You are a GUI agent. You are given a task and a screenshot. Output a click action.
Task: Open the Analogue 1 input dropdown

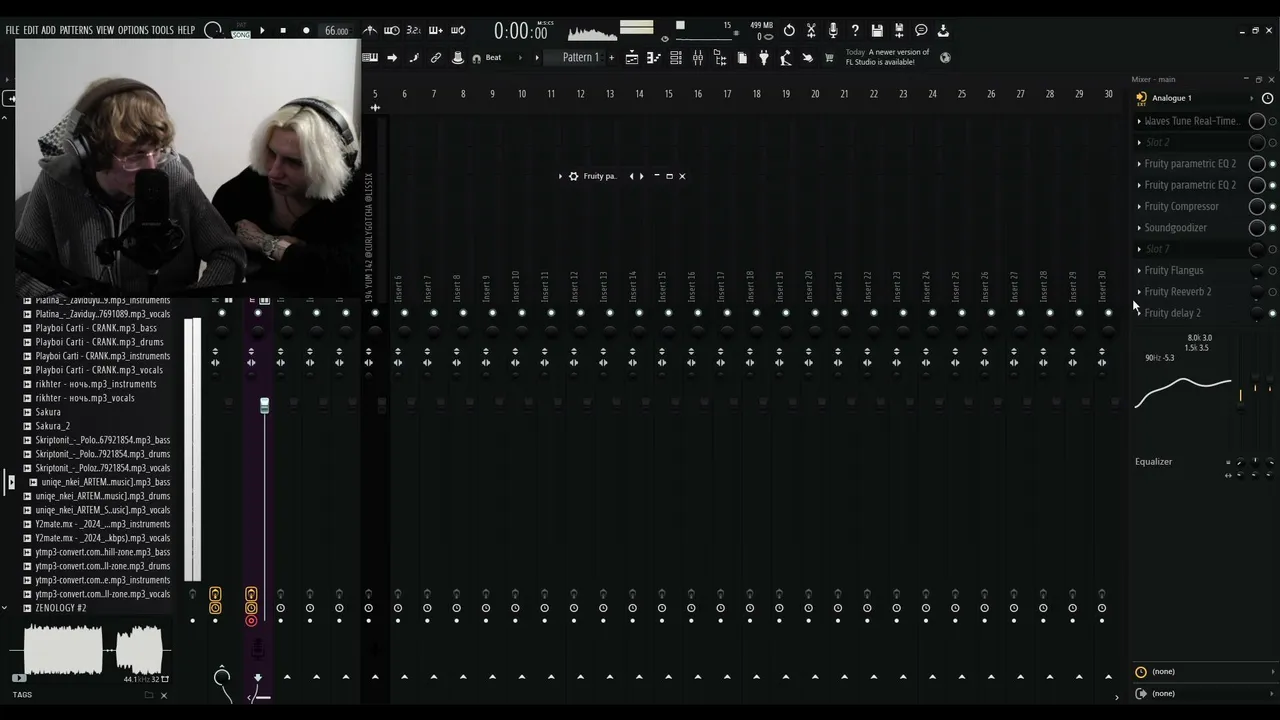[x=1196, y=98]
